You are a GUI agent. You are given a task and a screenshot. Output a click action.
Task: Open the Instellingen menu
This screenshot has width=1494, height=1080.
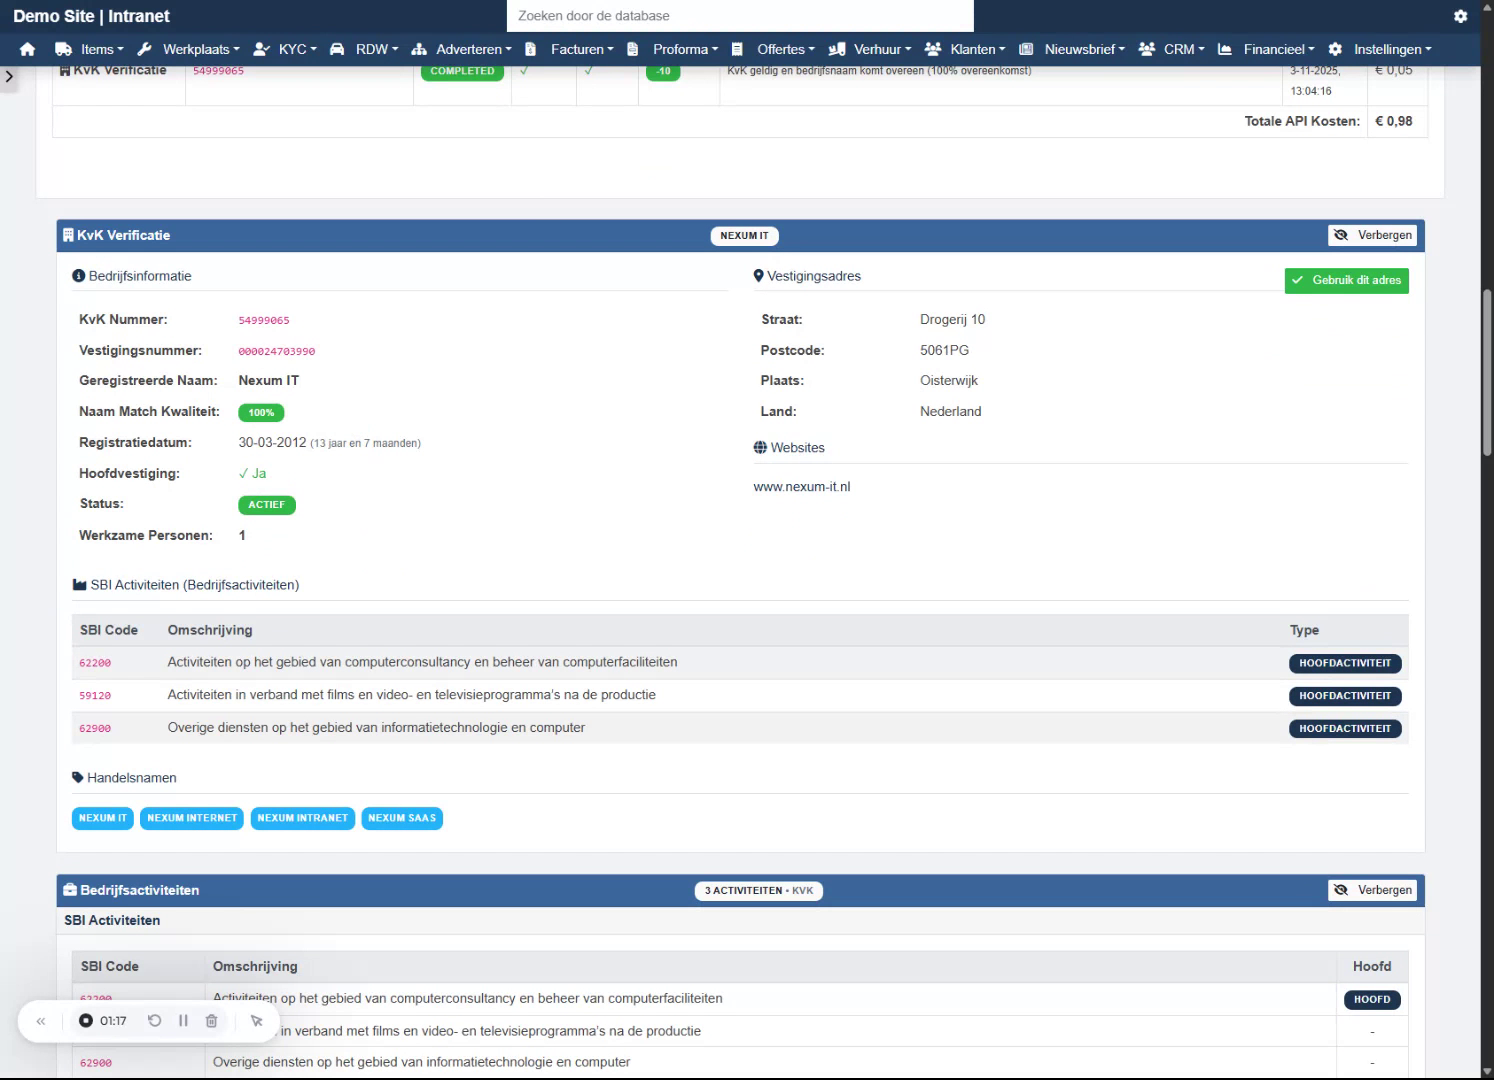(x=1393, y=49)
